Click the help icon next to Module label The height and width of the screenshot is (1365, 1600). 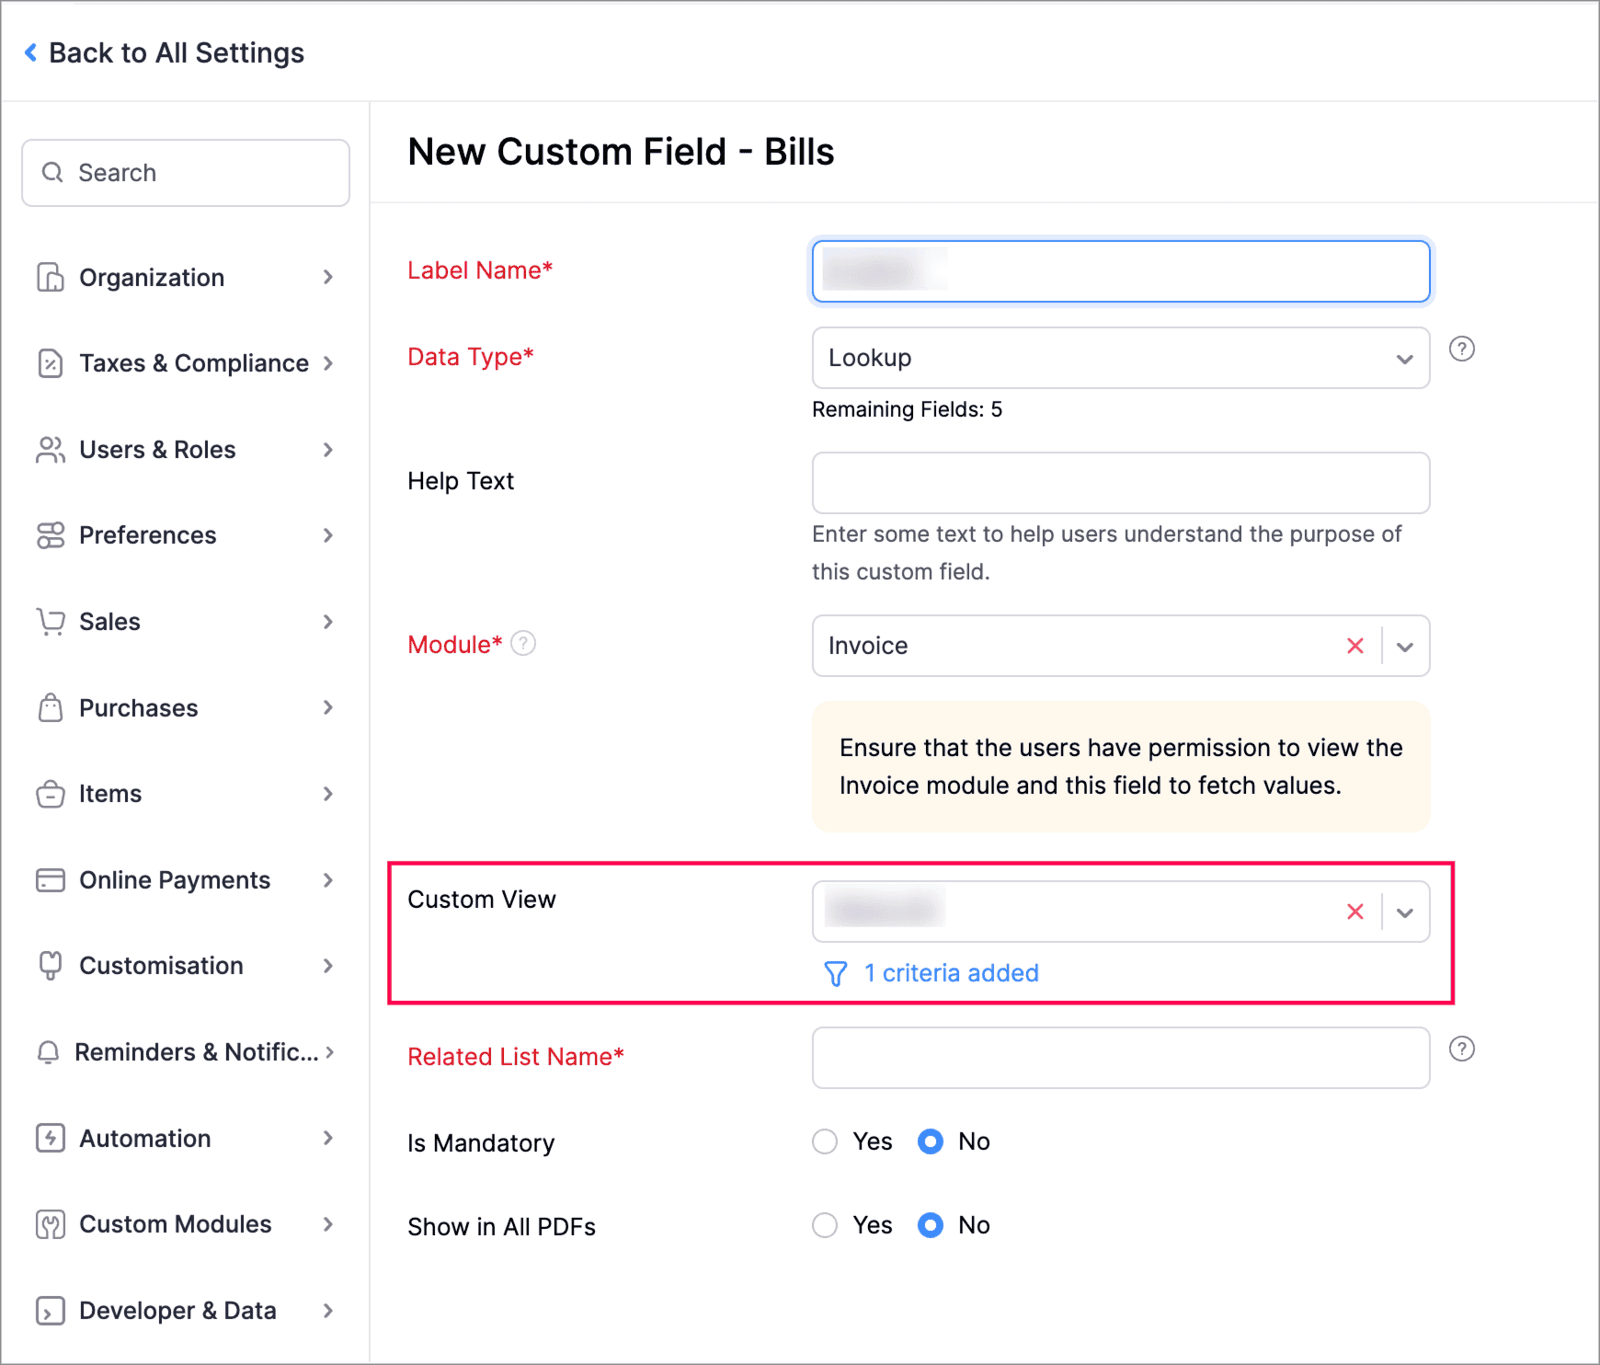[523, 643]
